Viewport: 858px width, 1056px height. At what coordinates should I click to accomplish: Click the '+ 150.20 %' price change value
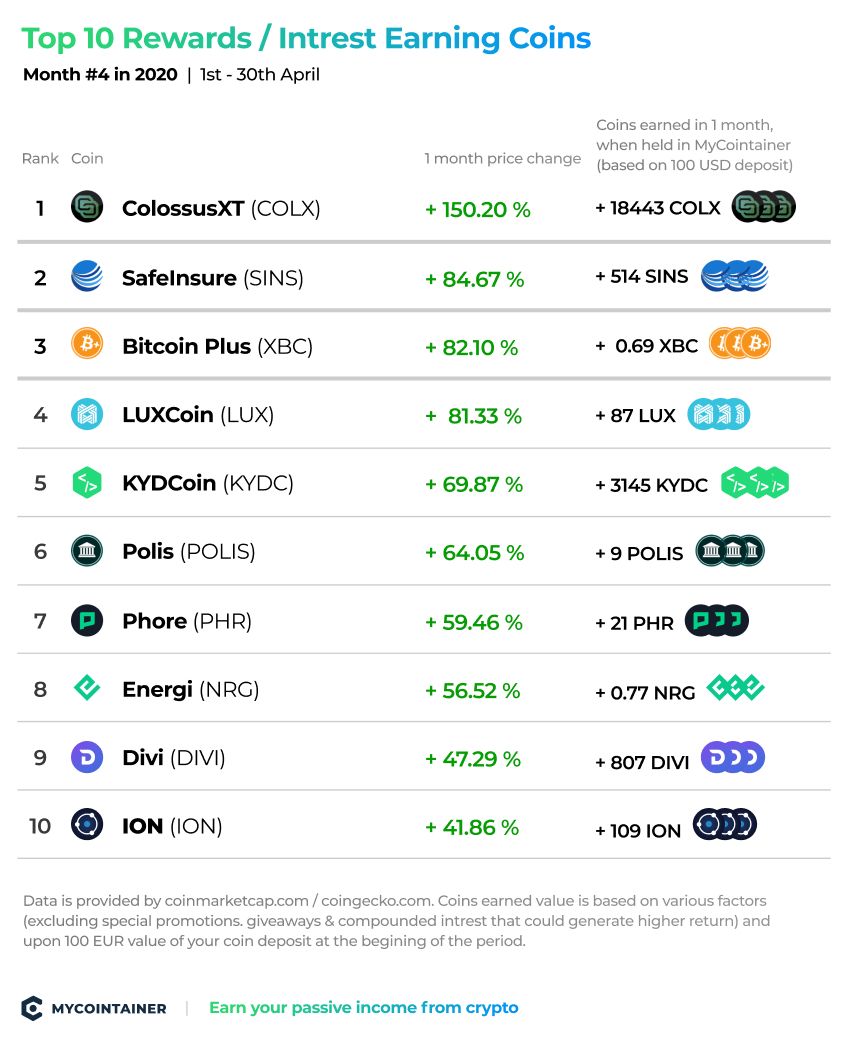(477, 209)
